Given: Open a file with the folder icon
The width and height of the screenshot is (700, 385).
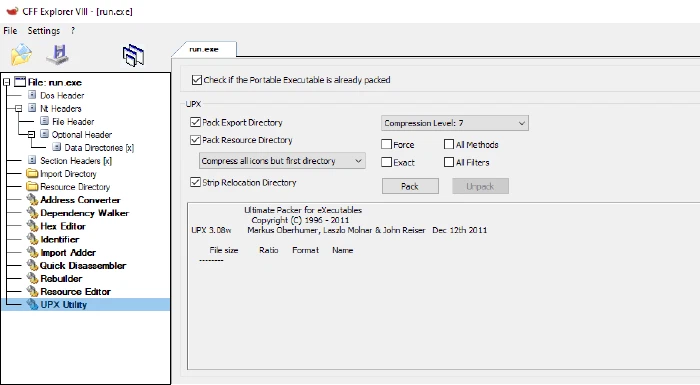Looking at the screenshot, I should (x=21, y=55).
